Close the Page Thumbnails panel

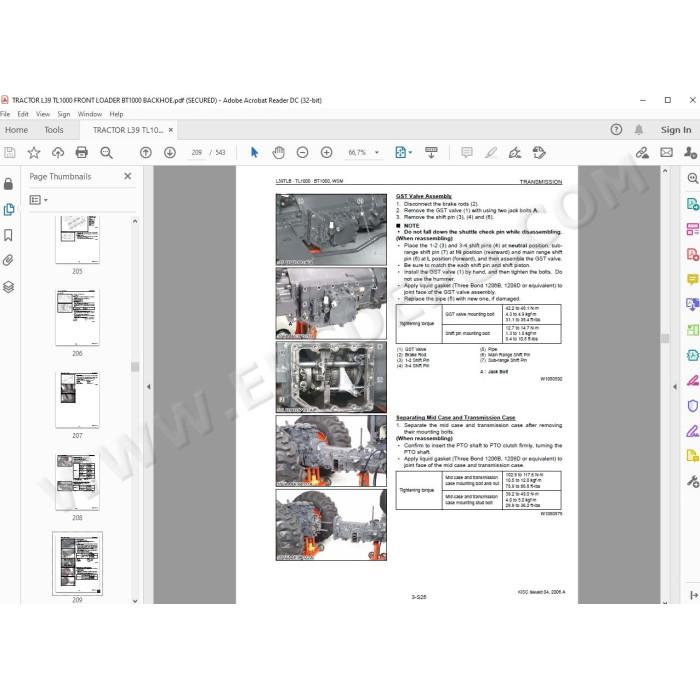(128, 176)
